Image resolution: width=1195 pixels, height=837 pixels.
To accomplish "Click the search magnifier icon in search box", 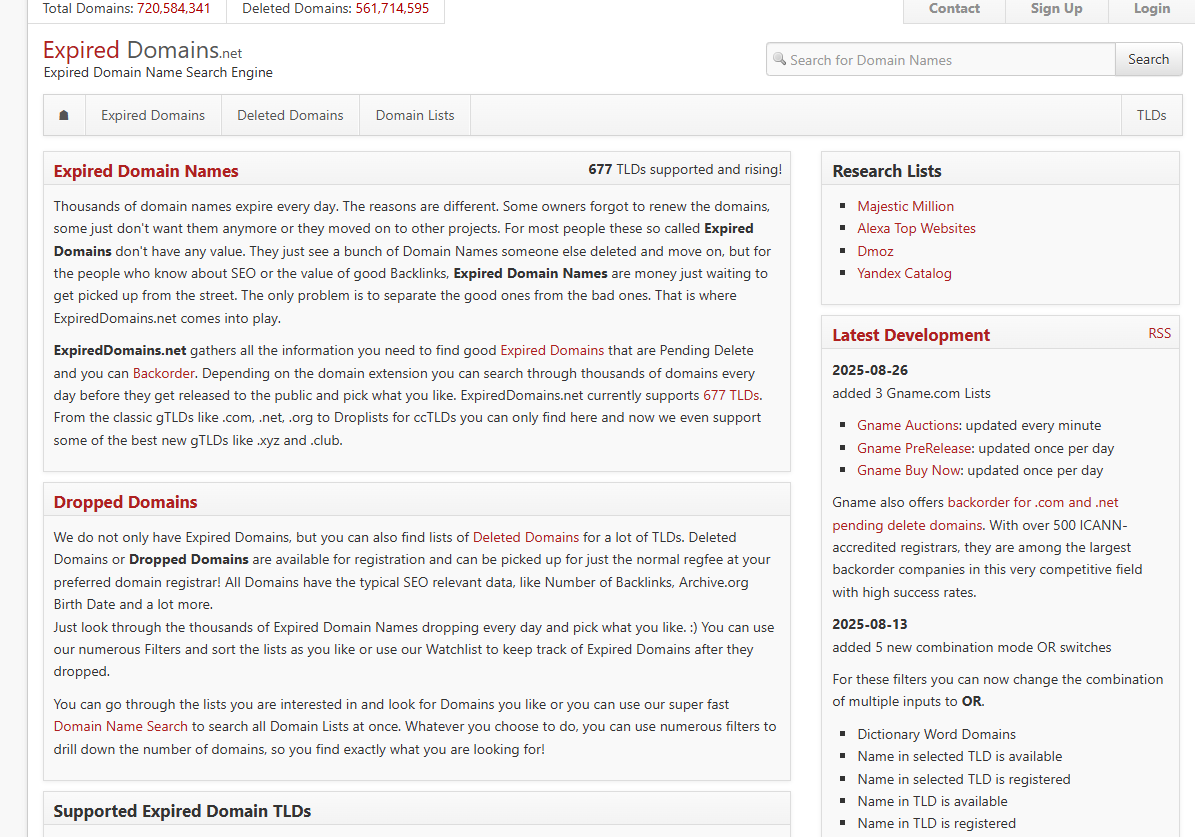I will click(x=780, y=60).
